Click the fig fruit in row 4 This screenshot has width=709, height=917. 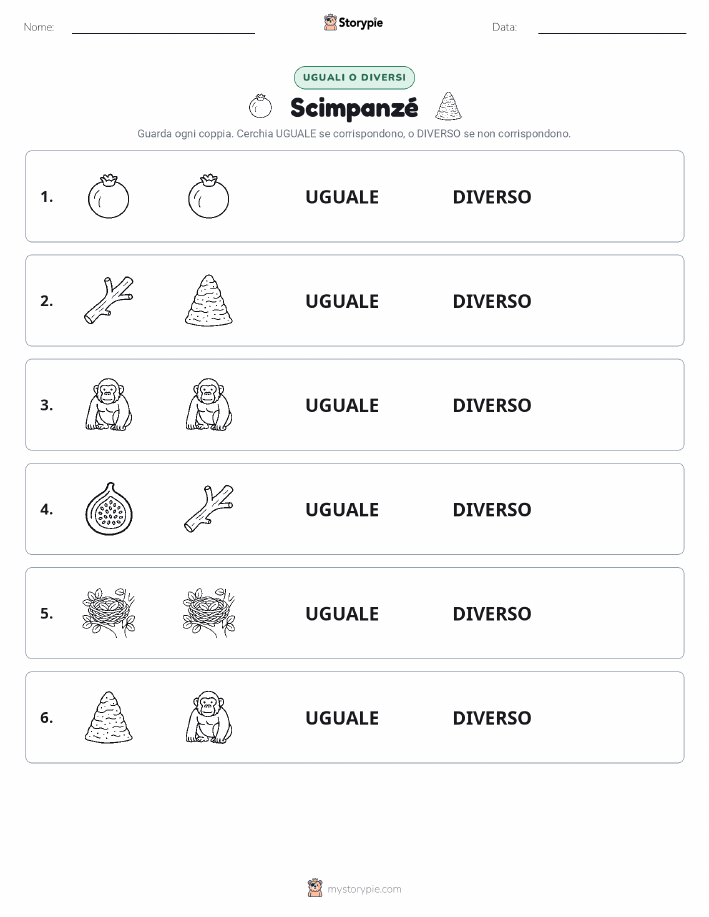[x=109, y=509]
